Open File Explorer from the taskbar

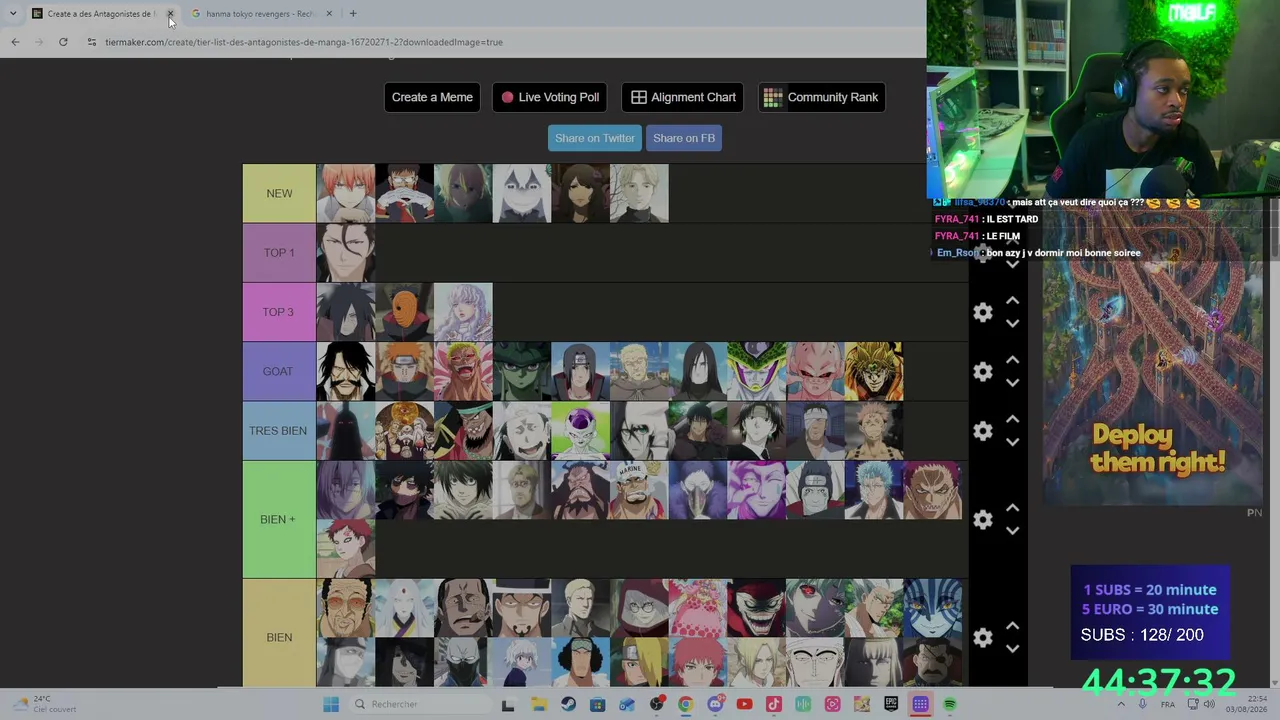[x=539, y=704]
